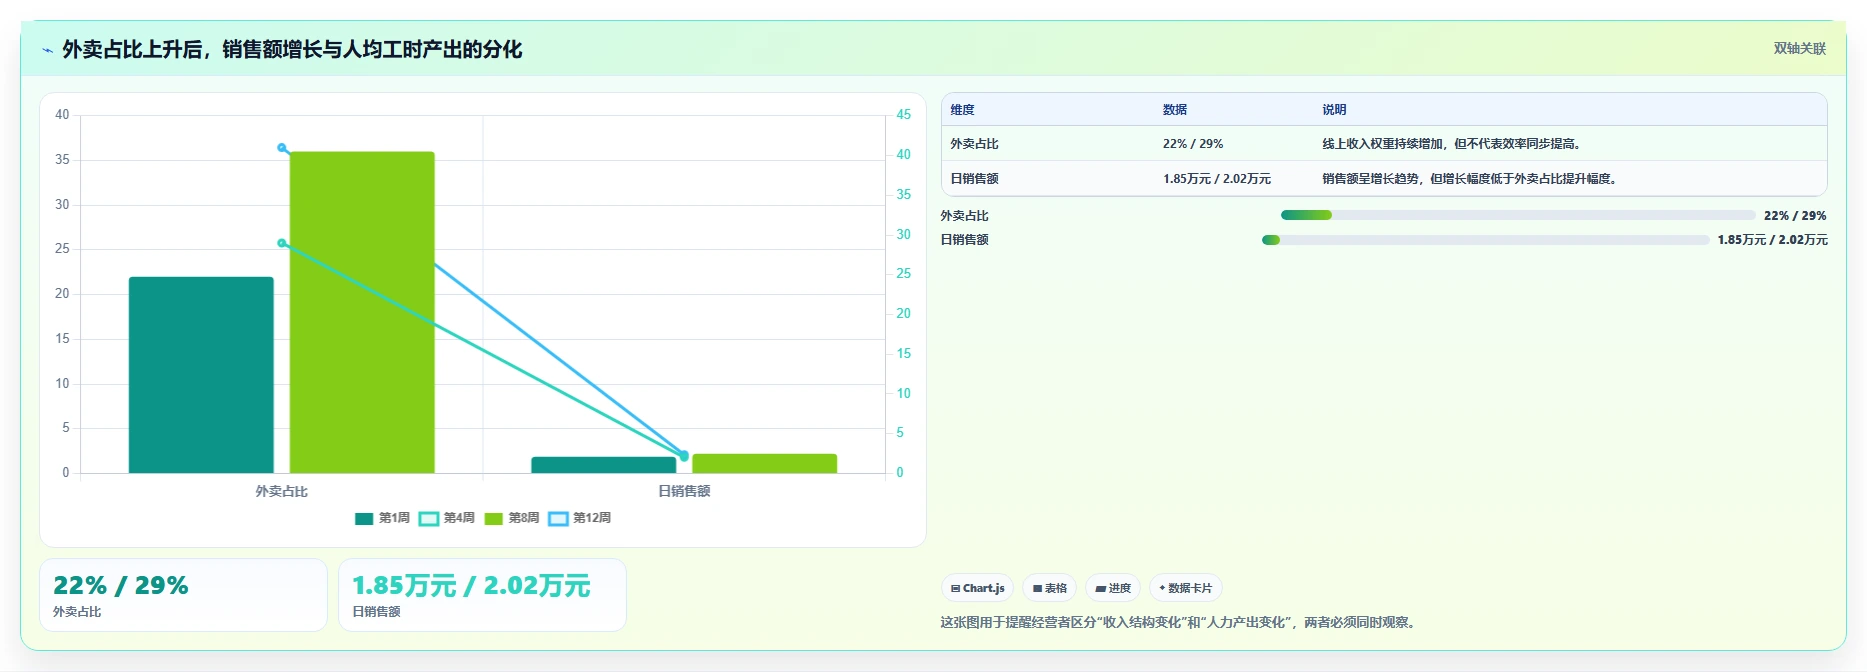Click the teal 第4周 line point over 外卖占比
The width and height of the screenshot is (1867, 672).
coord(282,243)
